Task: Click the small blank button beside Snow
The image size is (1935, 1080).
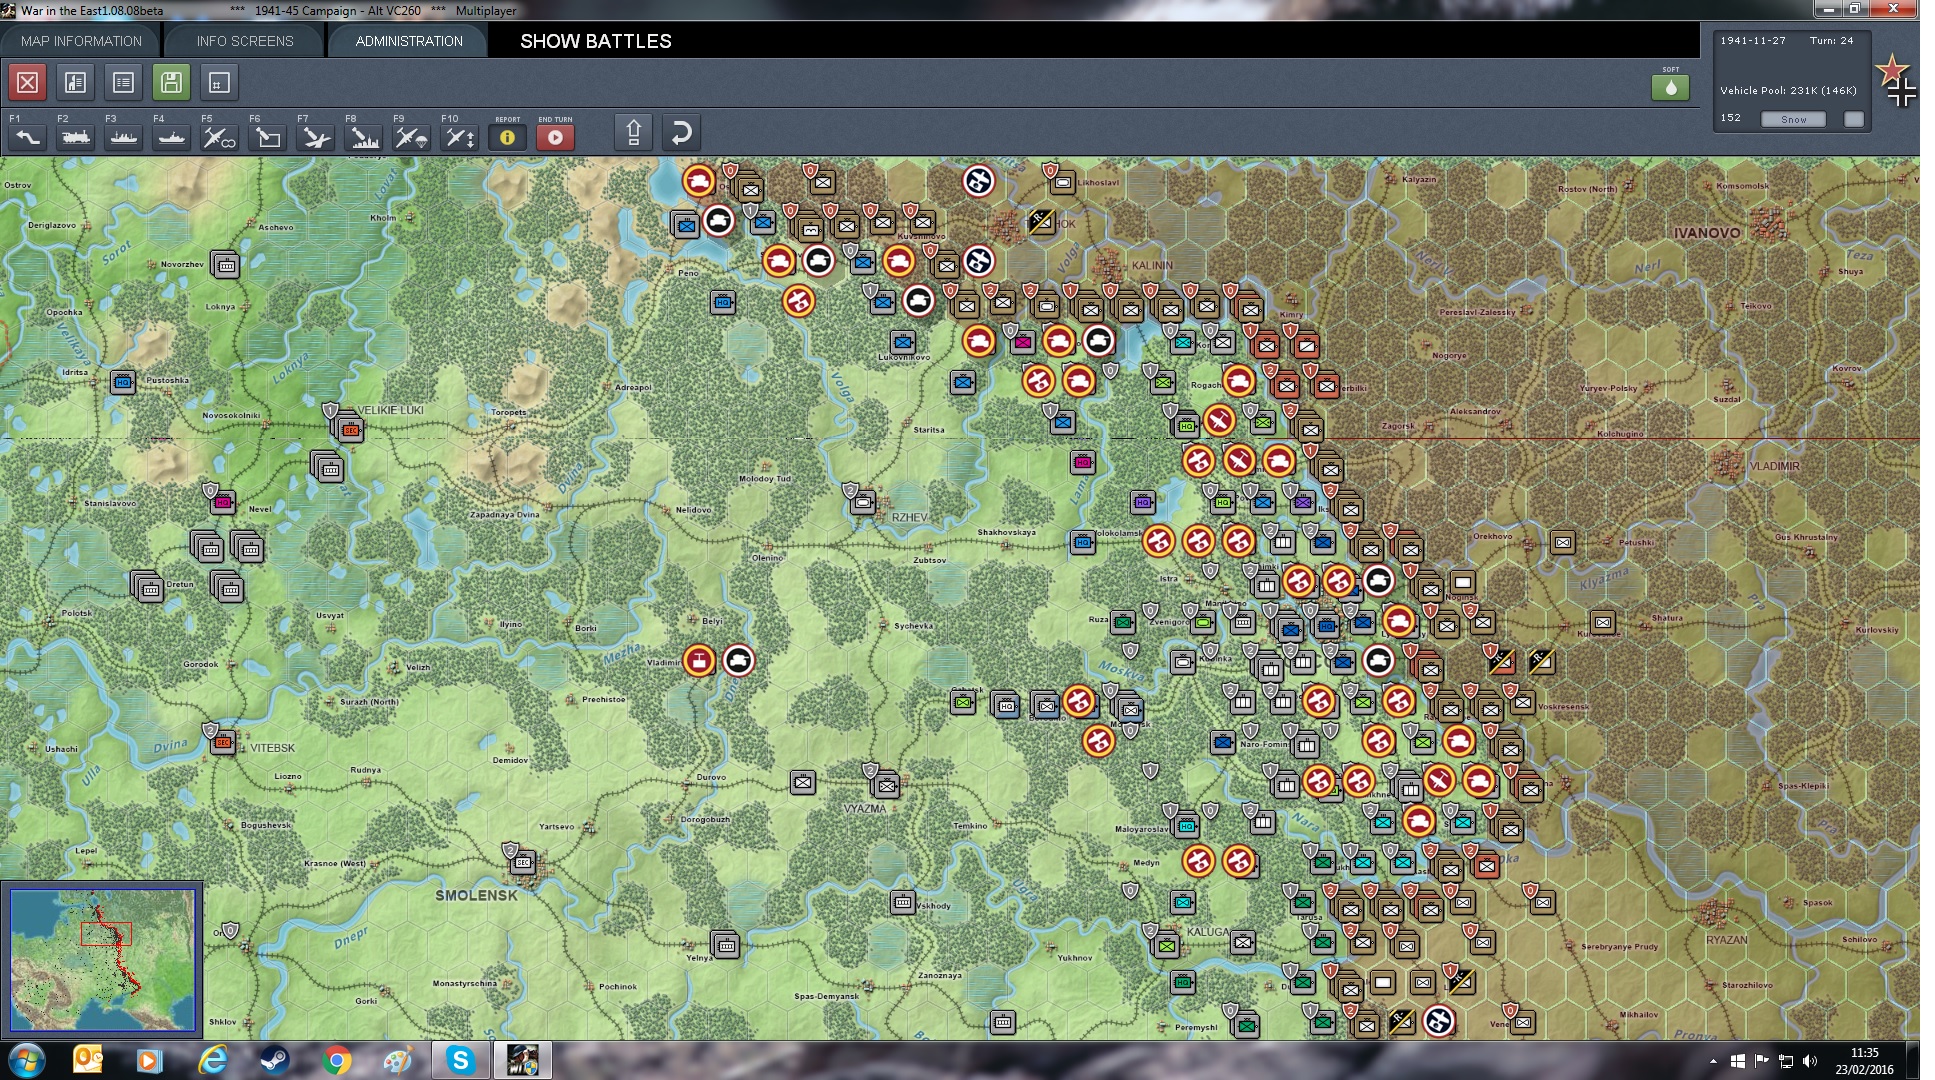Action: click(1854, 119)
